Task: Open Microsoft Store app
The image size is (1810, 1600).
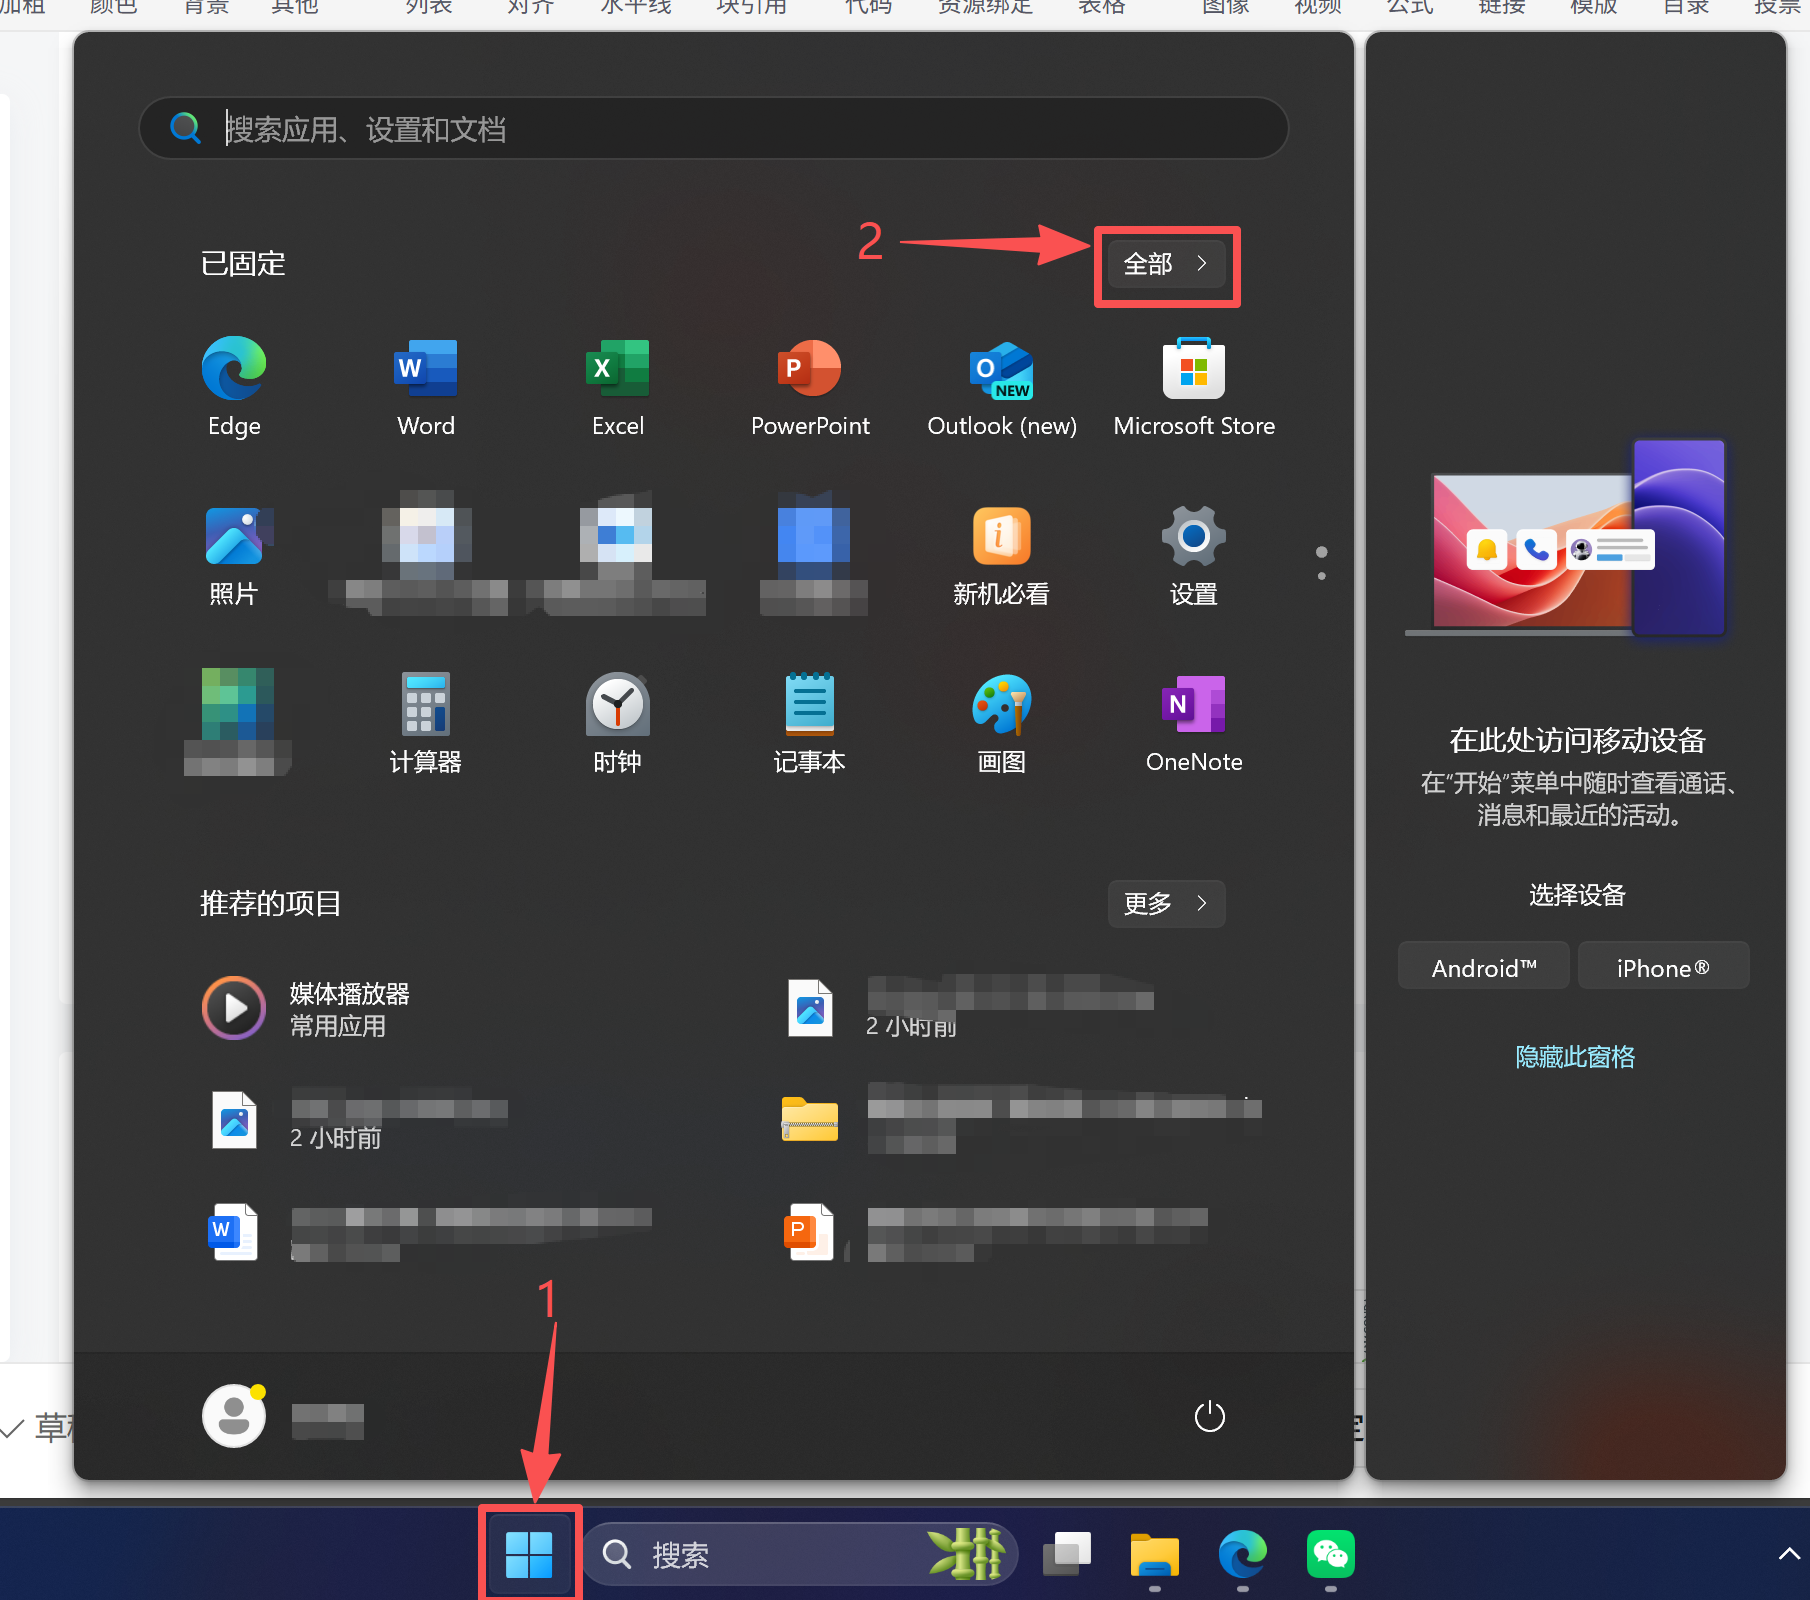Action: click(1194, 387)
